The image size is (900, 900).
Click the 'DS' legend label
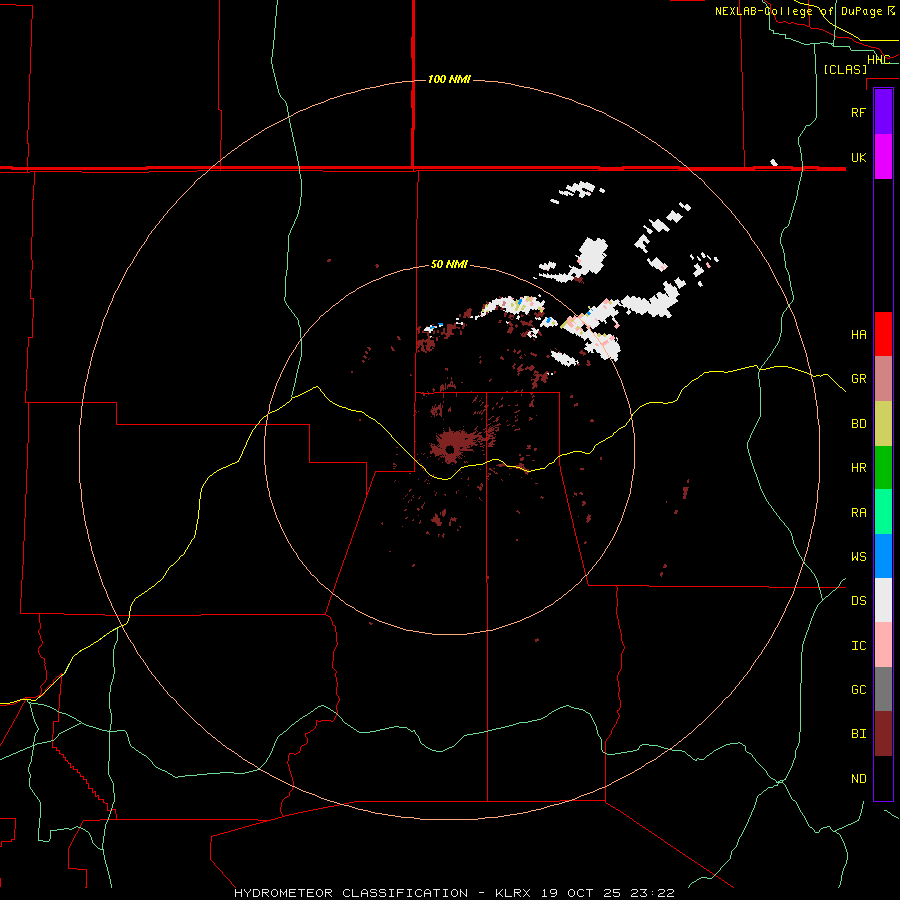click(x=858, y=601)
